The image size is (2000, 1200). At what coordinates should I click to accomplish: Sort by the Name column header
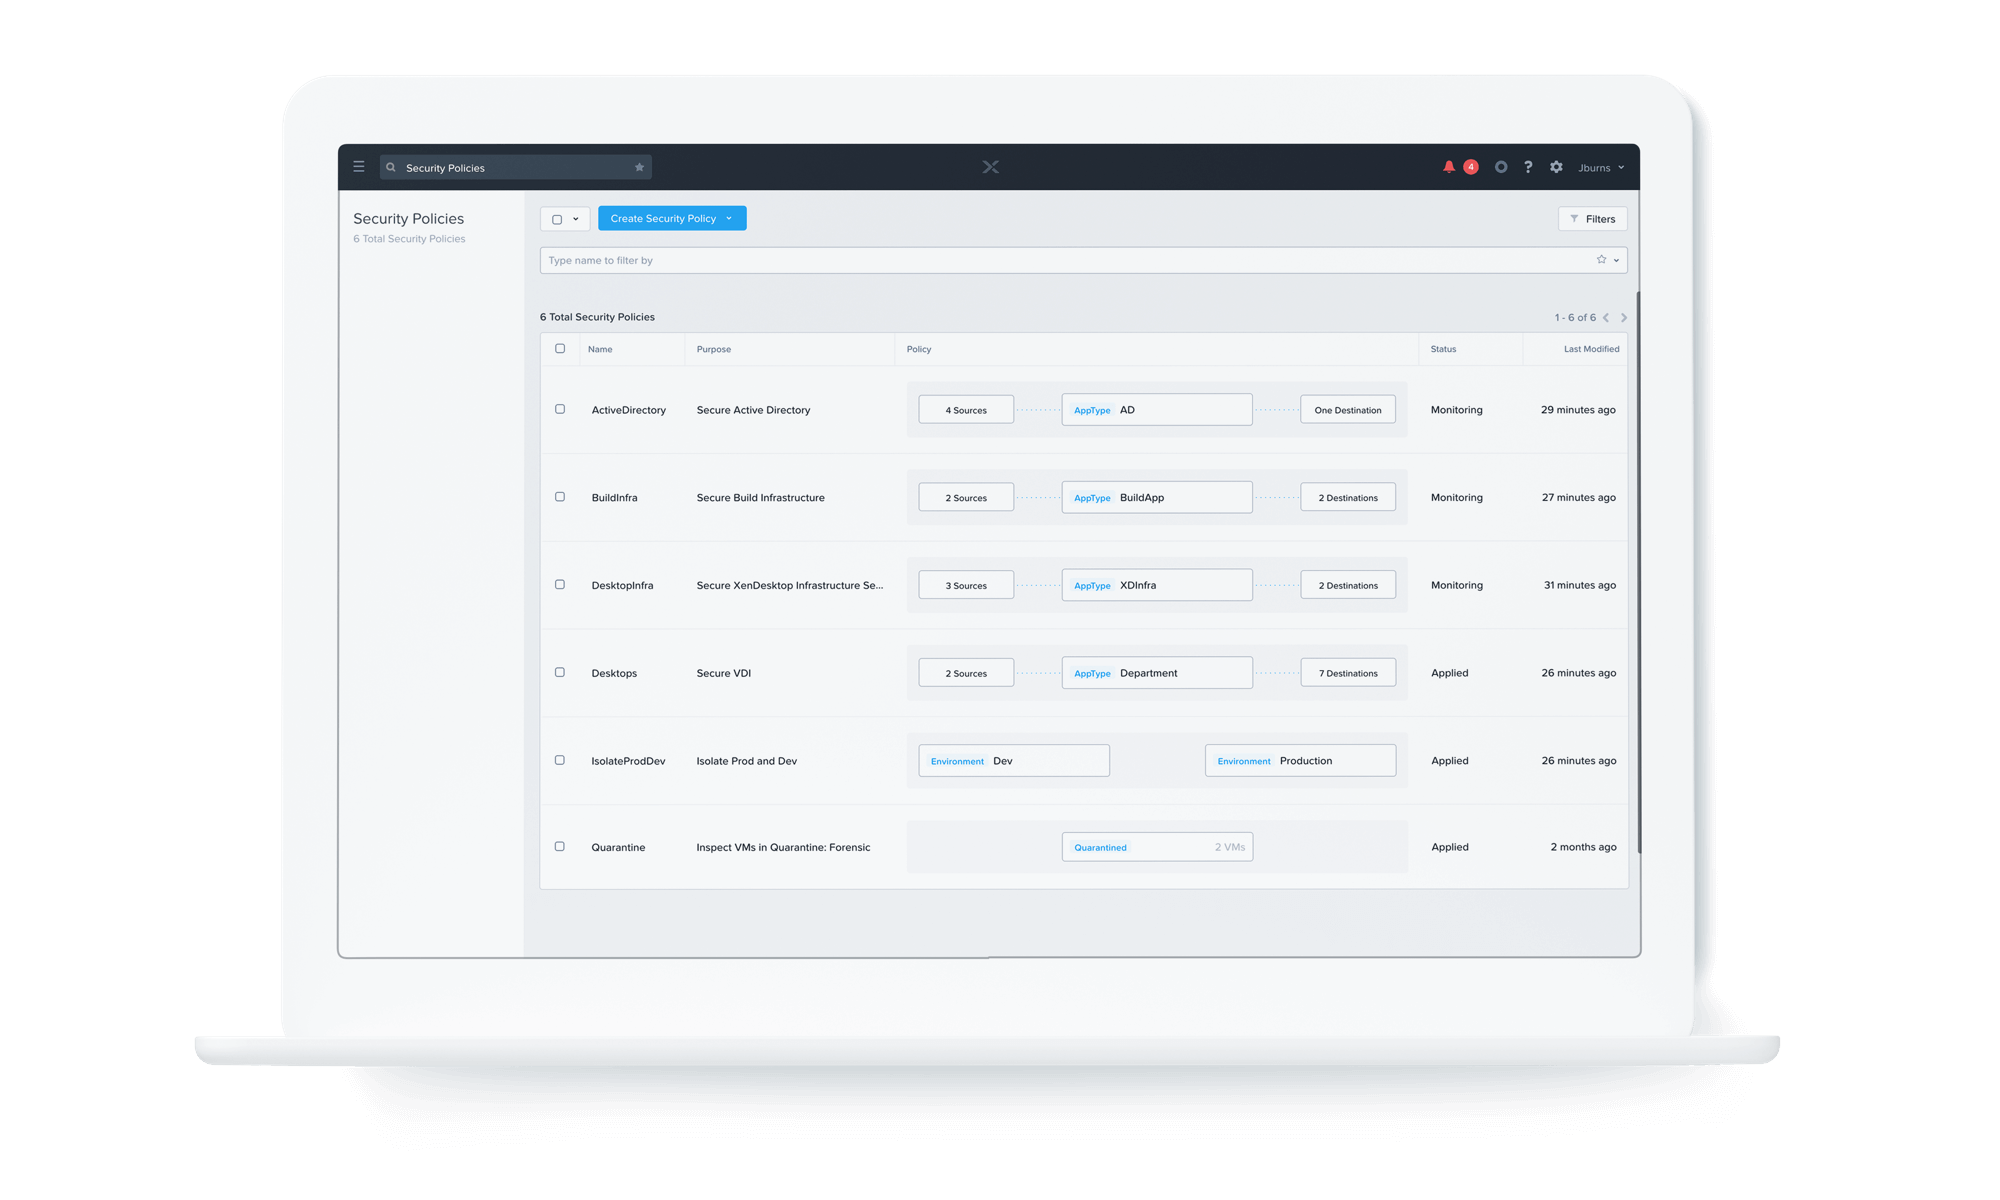[x=600, y=349]
